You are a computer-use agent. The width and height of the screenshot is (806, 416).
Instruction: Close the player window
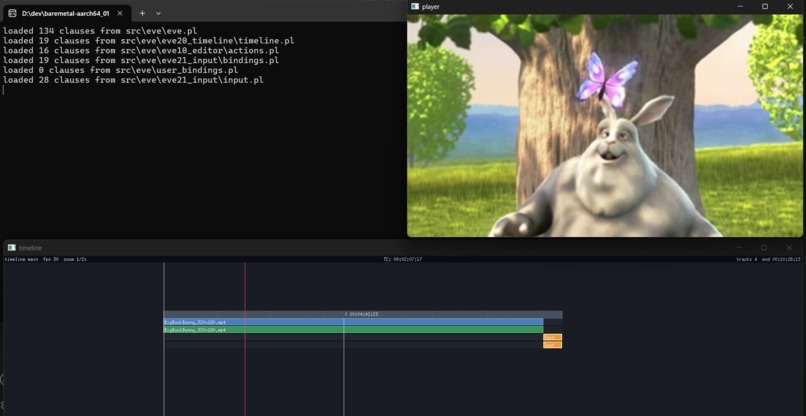(x=790, y=6)
